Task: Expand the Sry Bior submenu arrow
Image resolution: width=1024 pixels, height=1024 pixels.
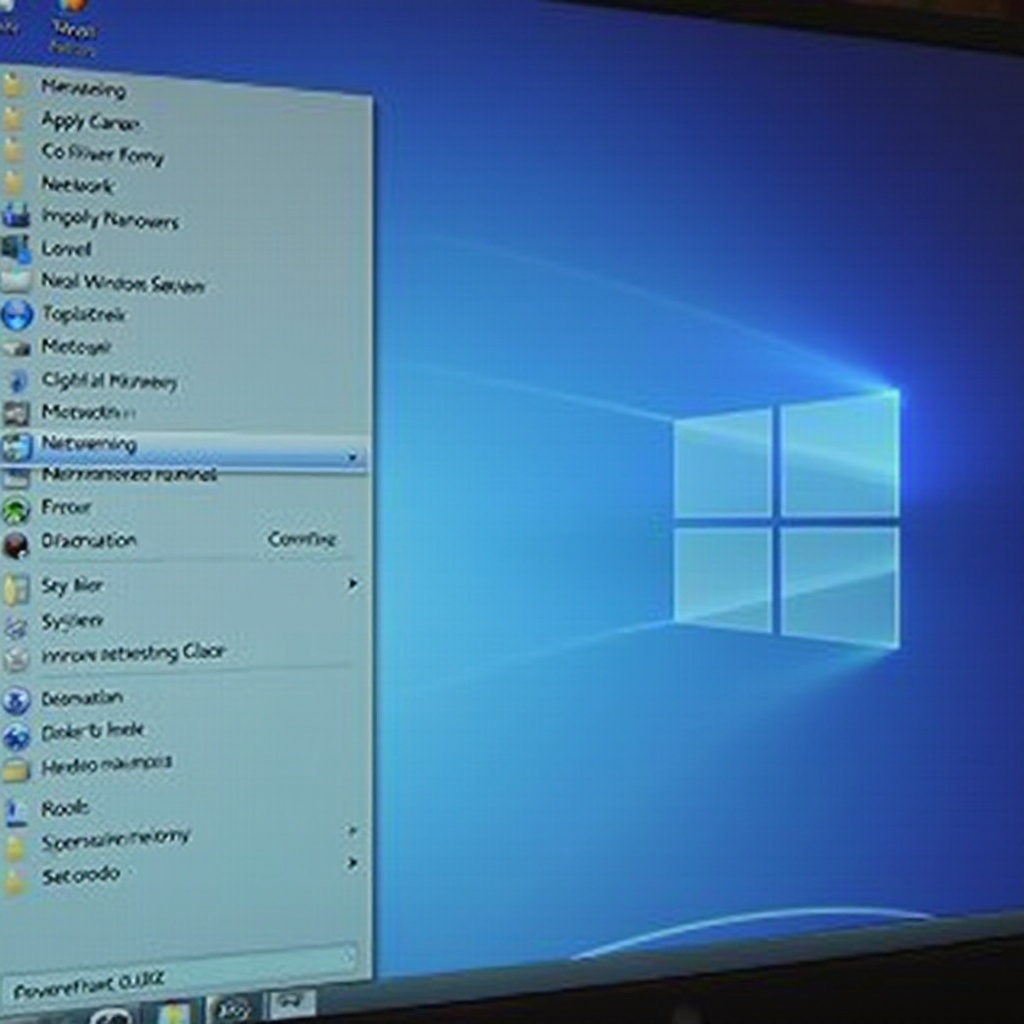Action: tap(352, 583)
